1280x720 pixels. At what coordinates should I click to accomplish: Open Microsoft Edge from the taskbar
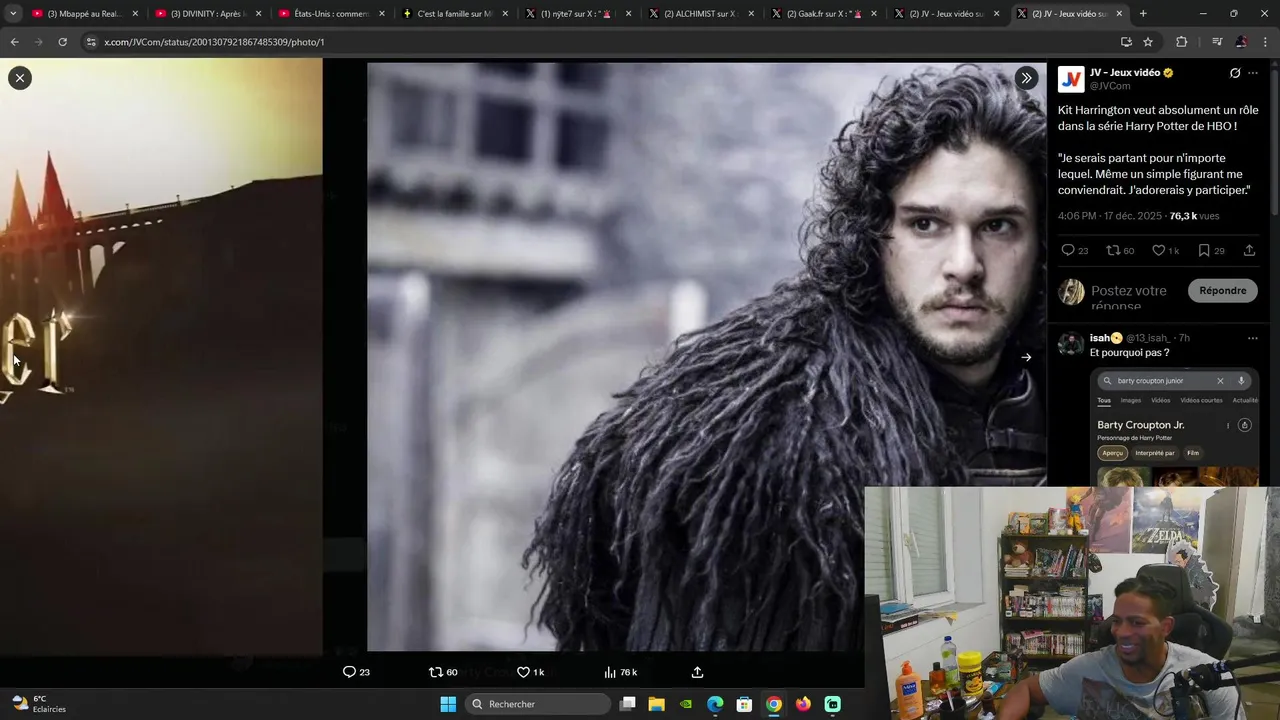(715, 704)
